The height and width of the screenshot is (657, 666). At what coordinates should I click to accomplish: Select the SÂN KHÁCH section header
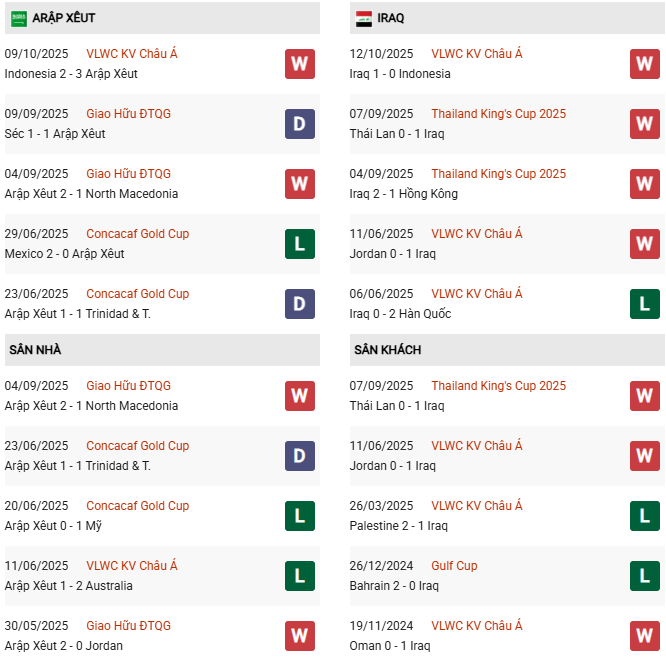[387, 350]
